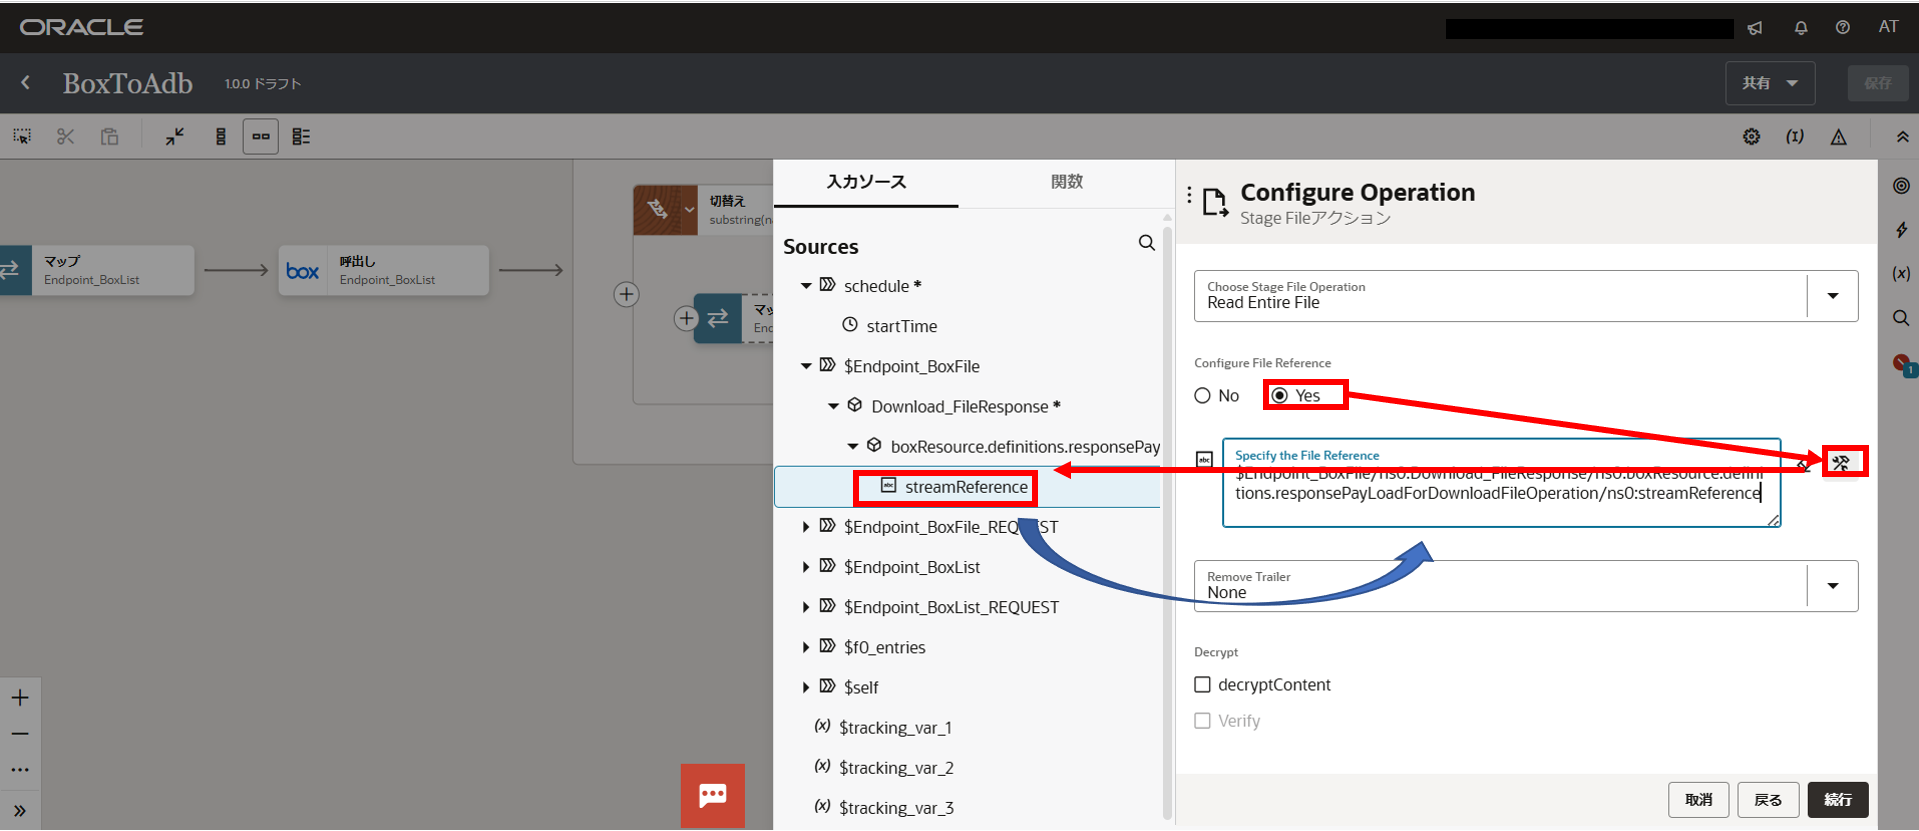Select the box 呼出し Endpoint_BoxList node
The image size is (1919, 831).
pos(384,270)
